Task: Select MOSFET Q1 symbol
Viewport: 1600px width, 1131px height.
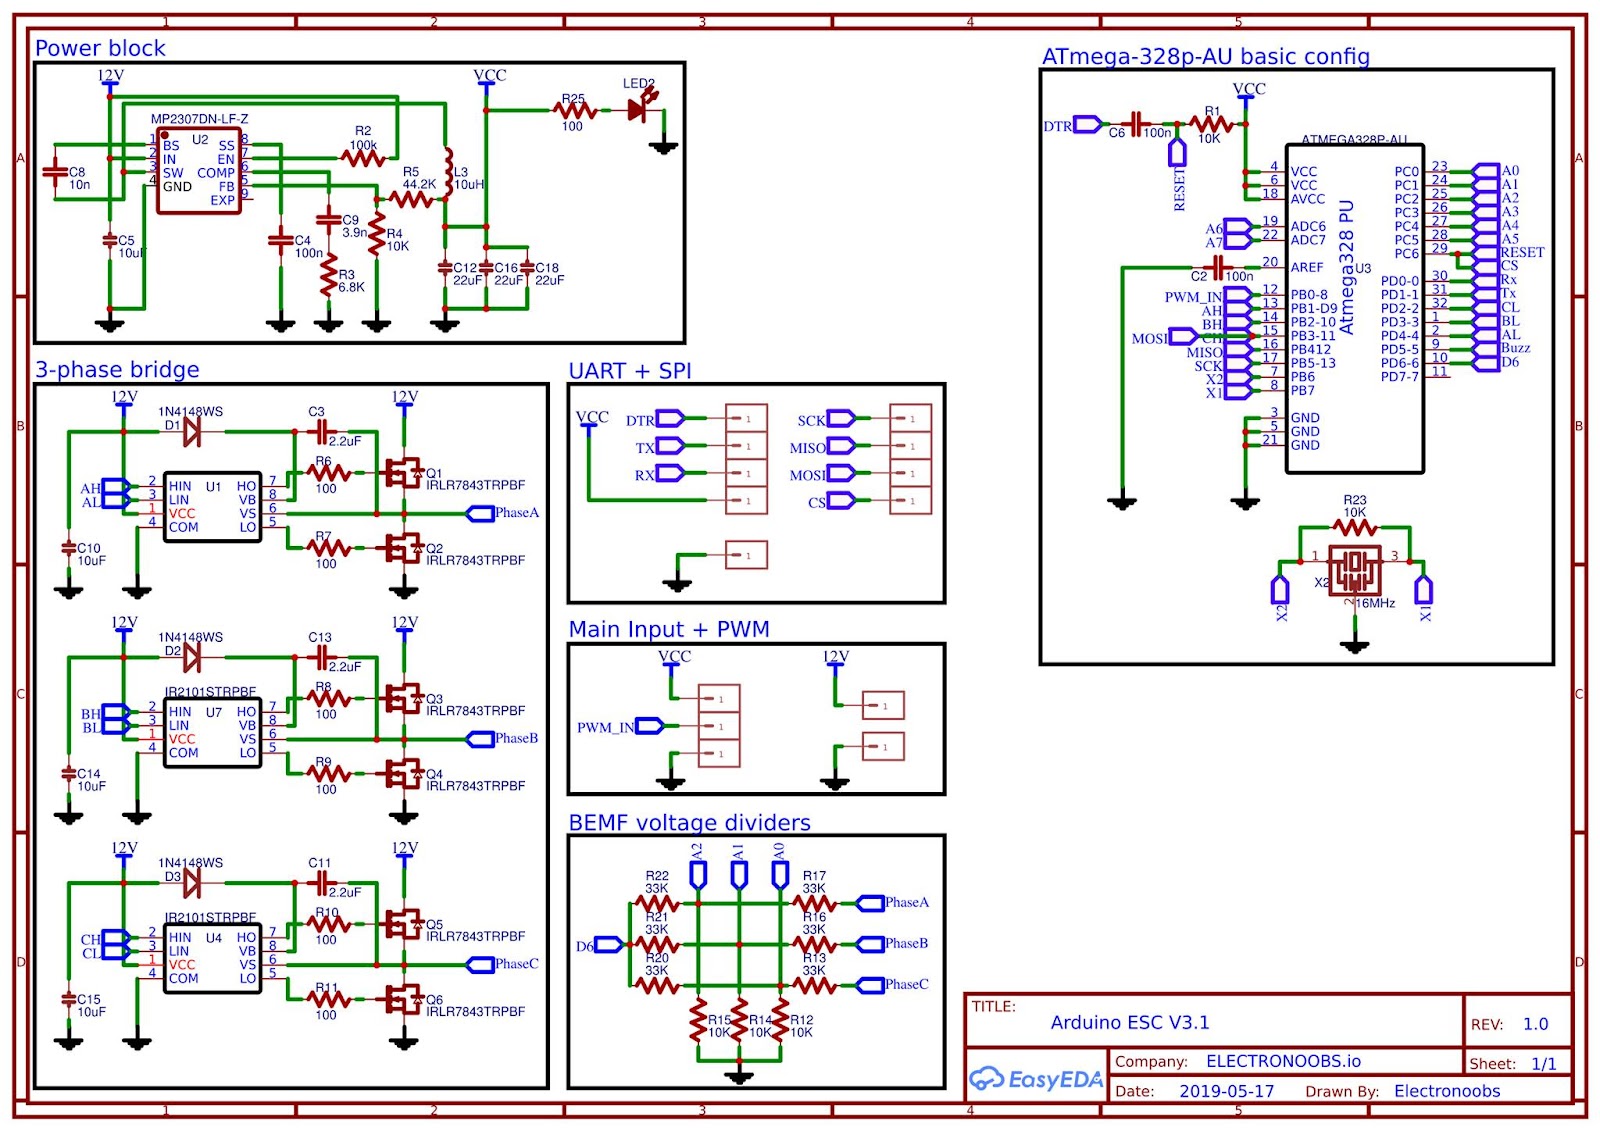Action: (404, 472)
